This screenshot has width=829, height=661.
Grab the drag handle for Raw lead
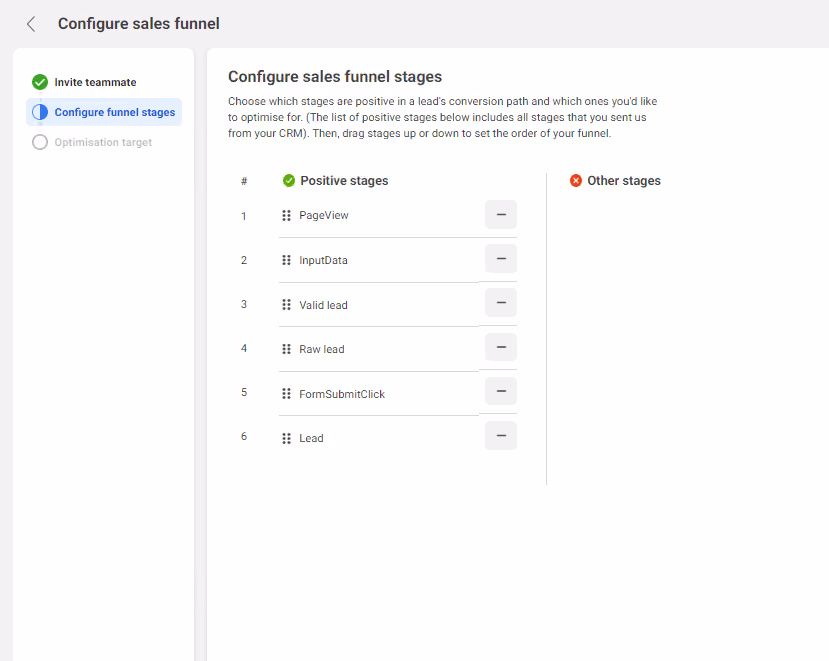(x=286, y=349)
